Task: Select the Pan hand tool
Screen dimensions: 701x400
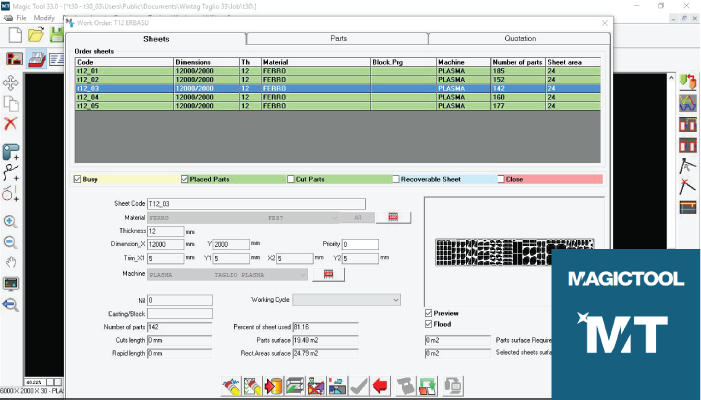Action: click(11, 263)
